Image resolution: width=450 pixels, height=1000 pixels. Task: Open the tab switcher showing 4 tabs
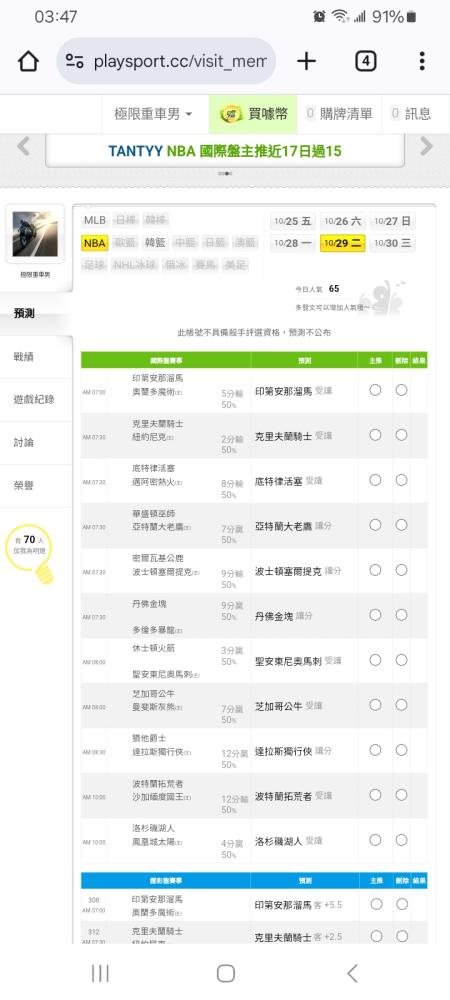(365, 61)
